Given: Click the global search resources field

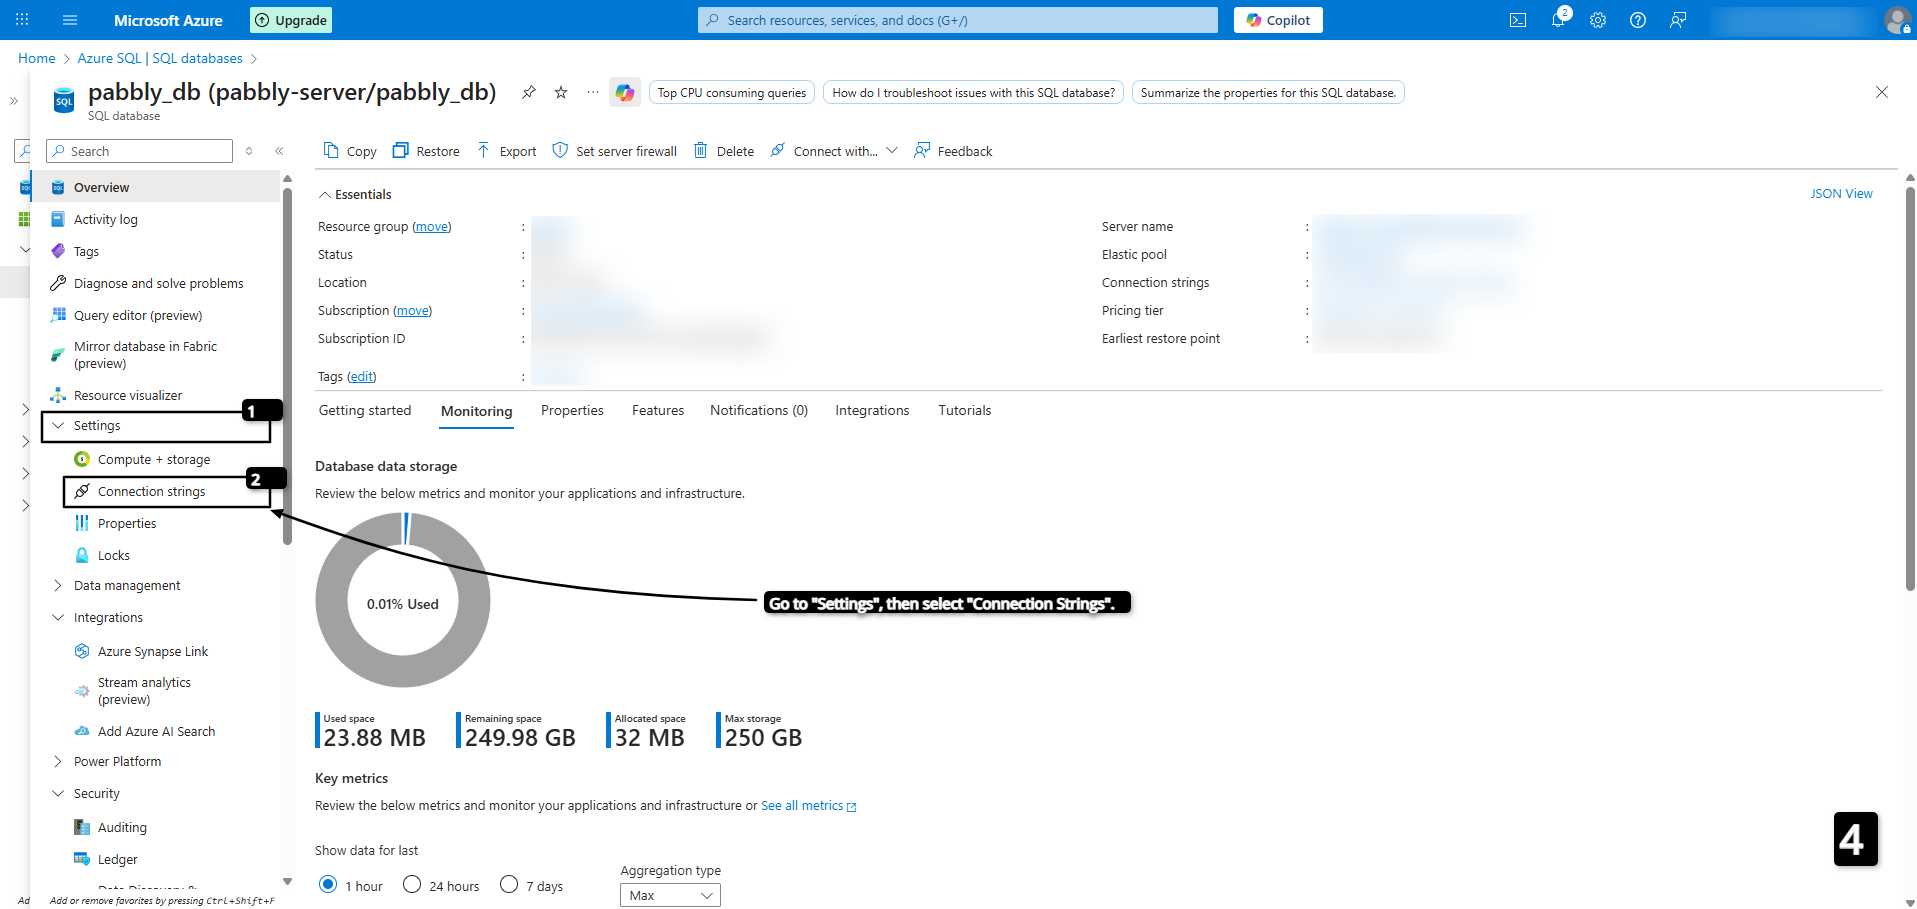Looking at the screenshot, I should (957, 20).
